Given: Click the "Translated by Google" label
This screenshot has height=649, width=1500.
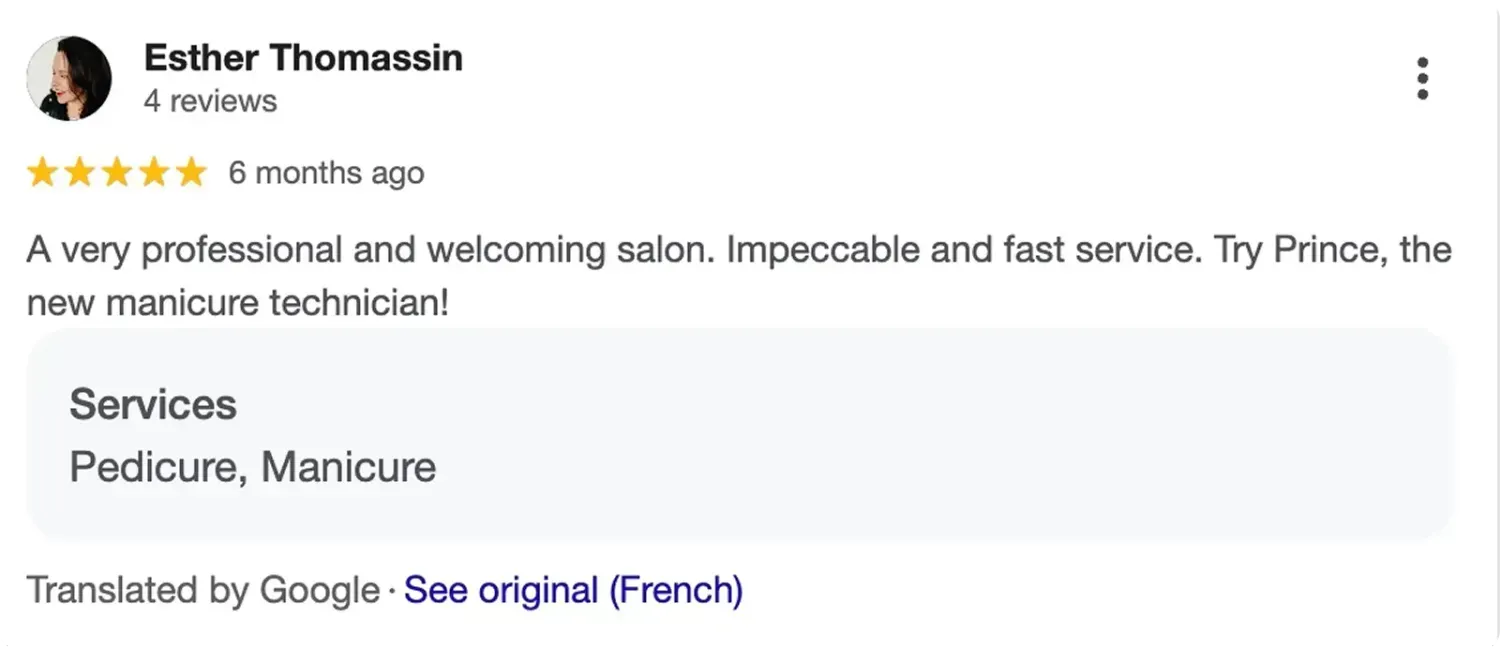Looking at the screenshot, I should pos(203,590).
